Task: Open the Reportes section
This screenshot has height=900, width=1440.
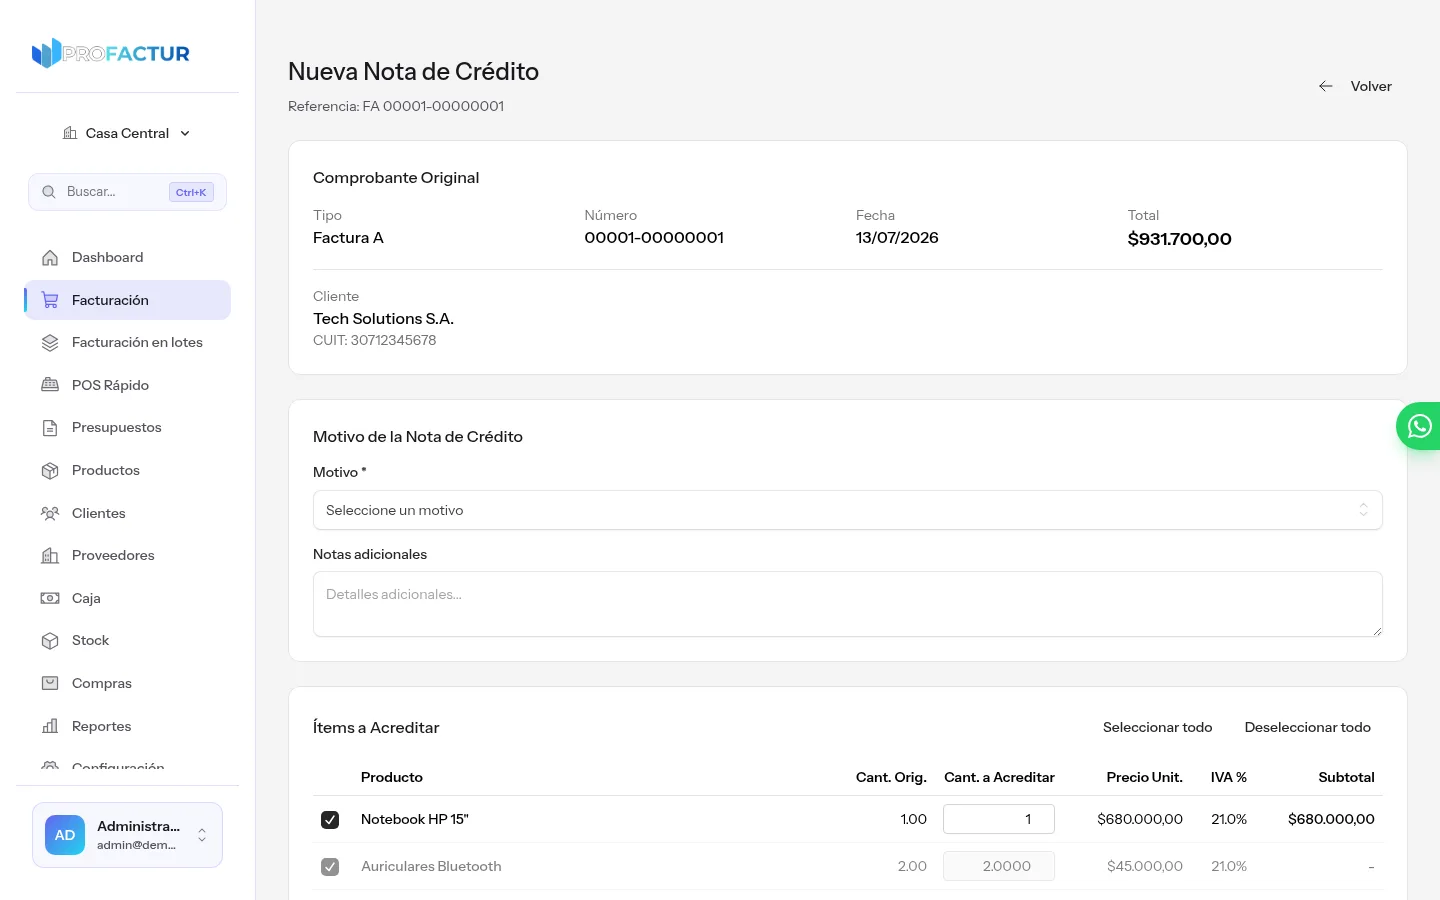Action: (x=127, y=726)
